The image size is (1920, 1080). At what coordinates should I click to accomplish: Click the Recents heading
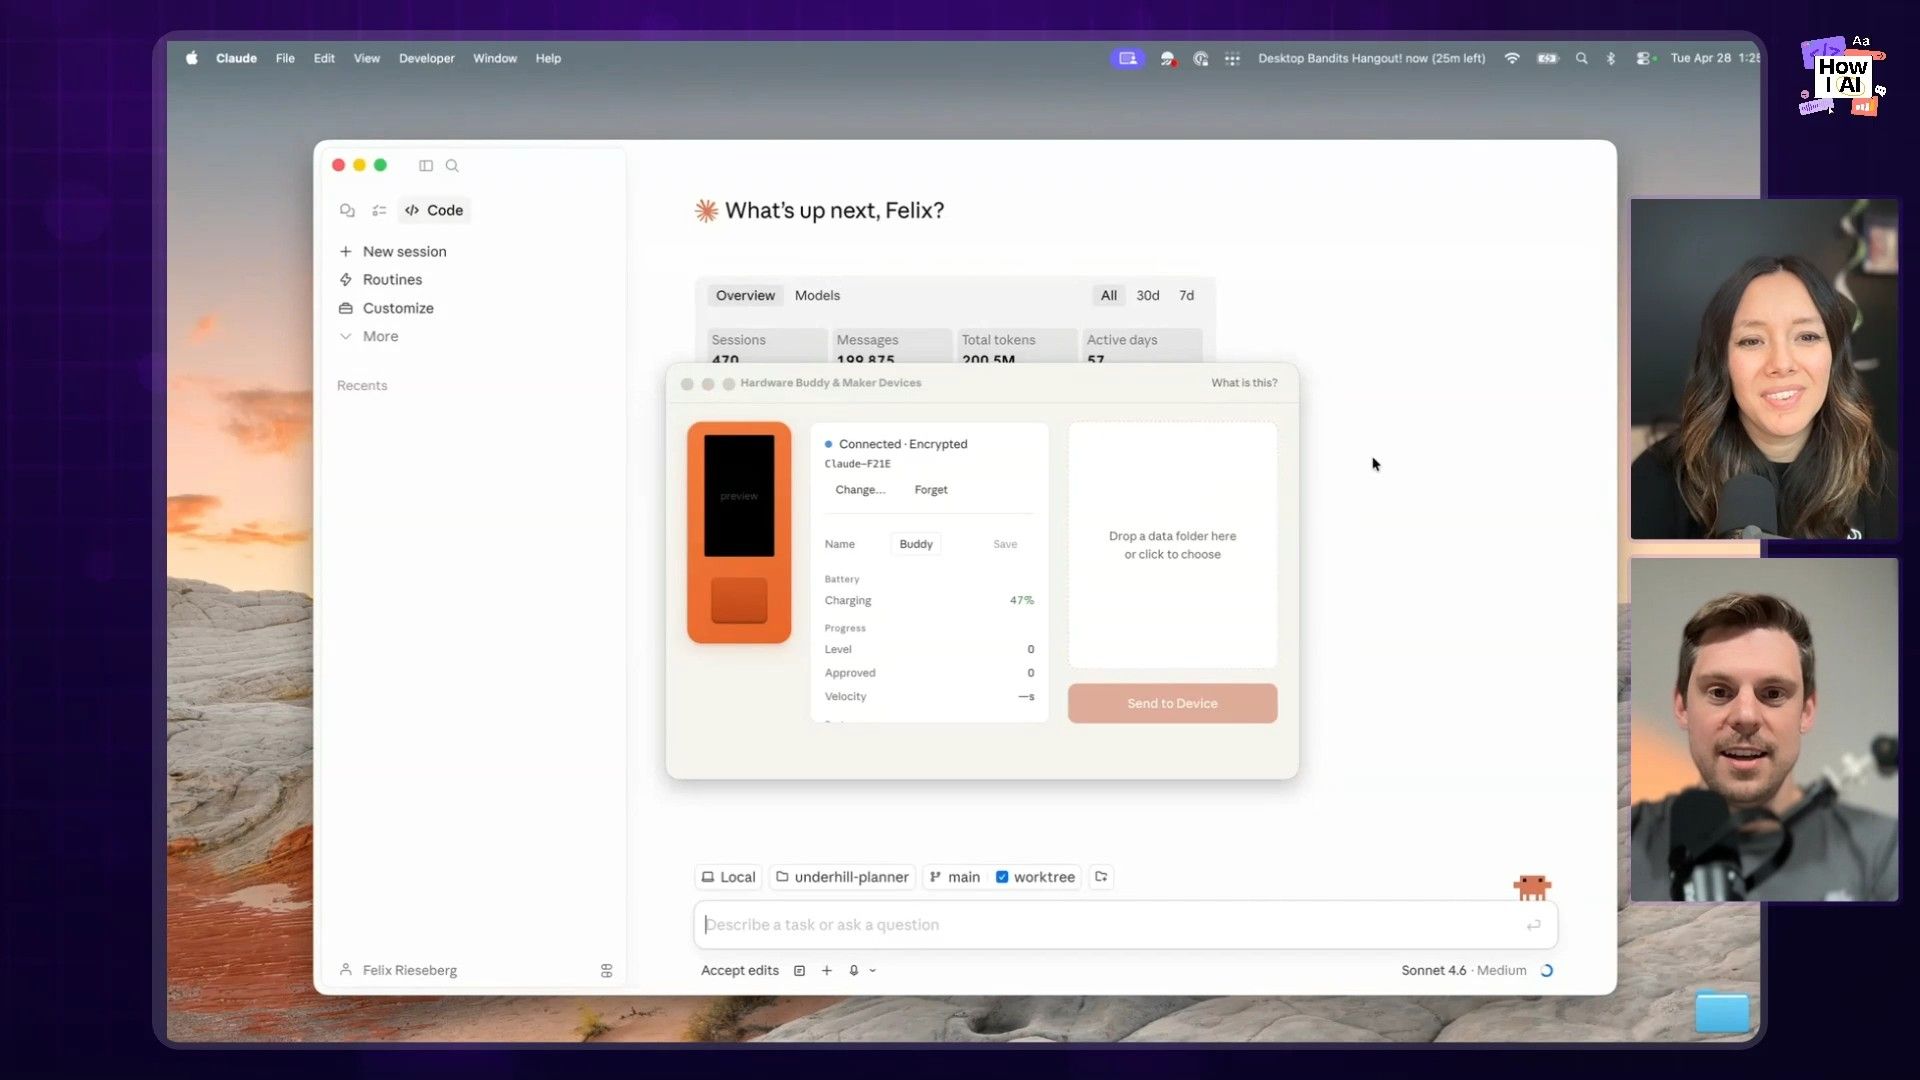point(362,385)
